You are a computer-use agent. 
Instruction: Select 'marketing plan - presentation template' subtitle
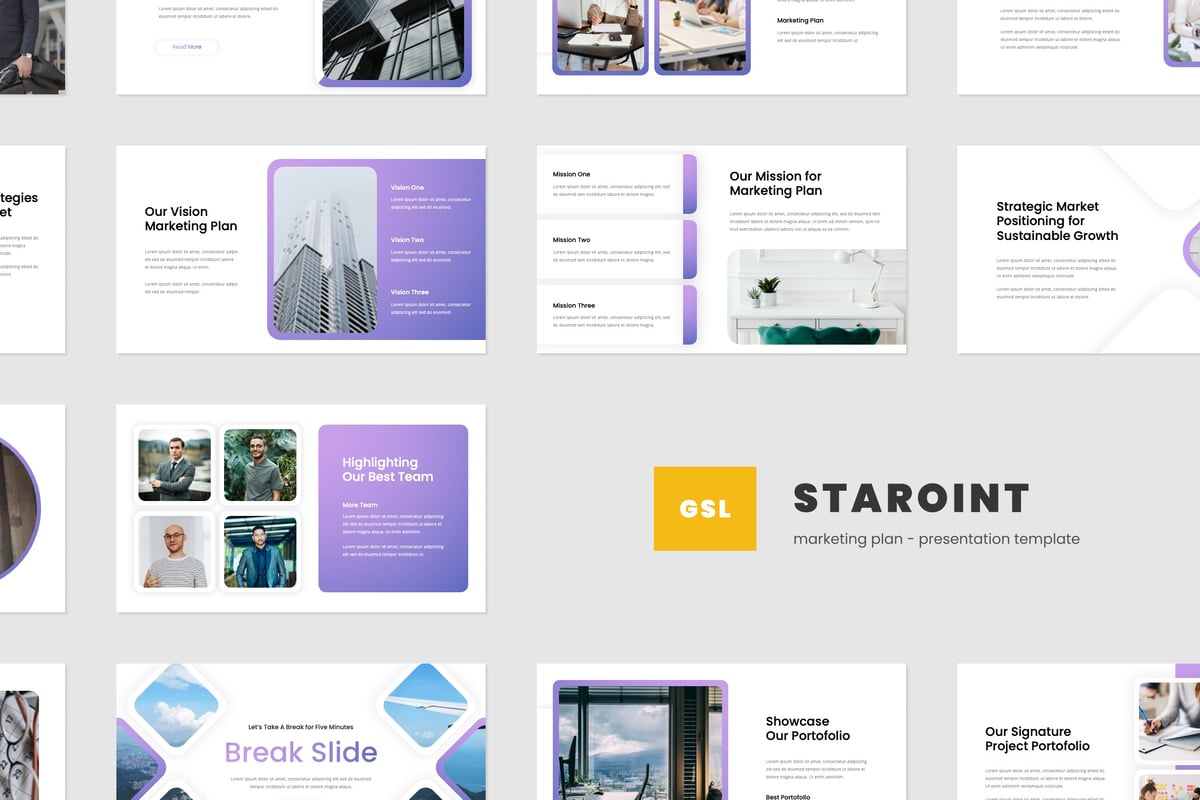coord(936,539)
